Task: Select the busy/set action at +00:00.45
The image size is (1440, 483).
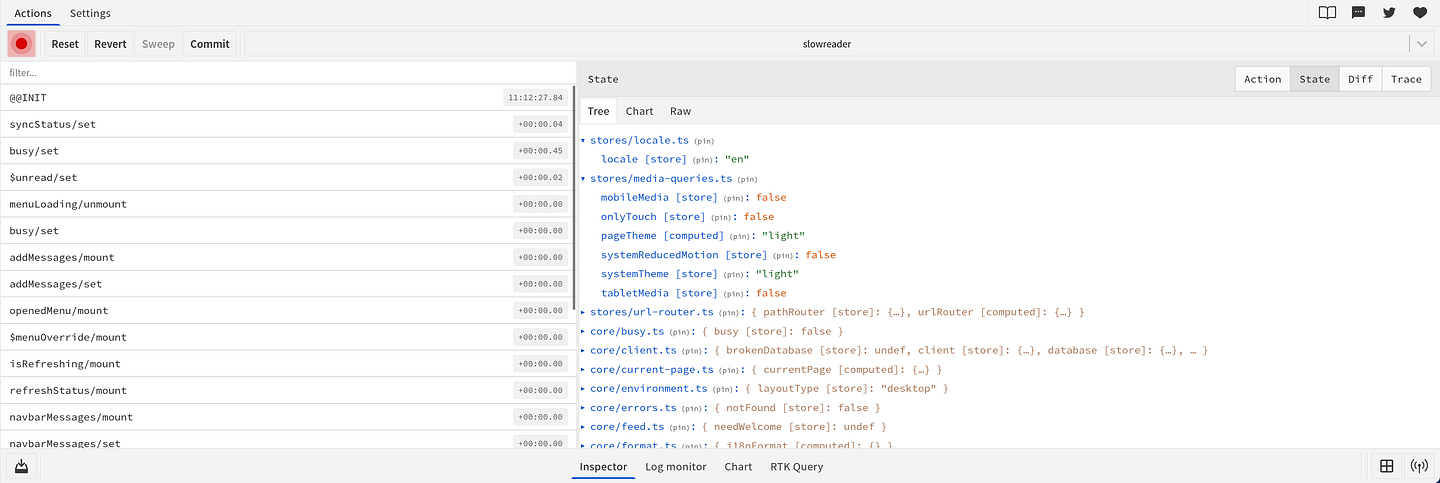Action: 286,151
